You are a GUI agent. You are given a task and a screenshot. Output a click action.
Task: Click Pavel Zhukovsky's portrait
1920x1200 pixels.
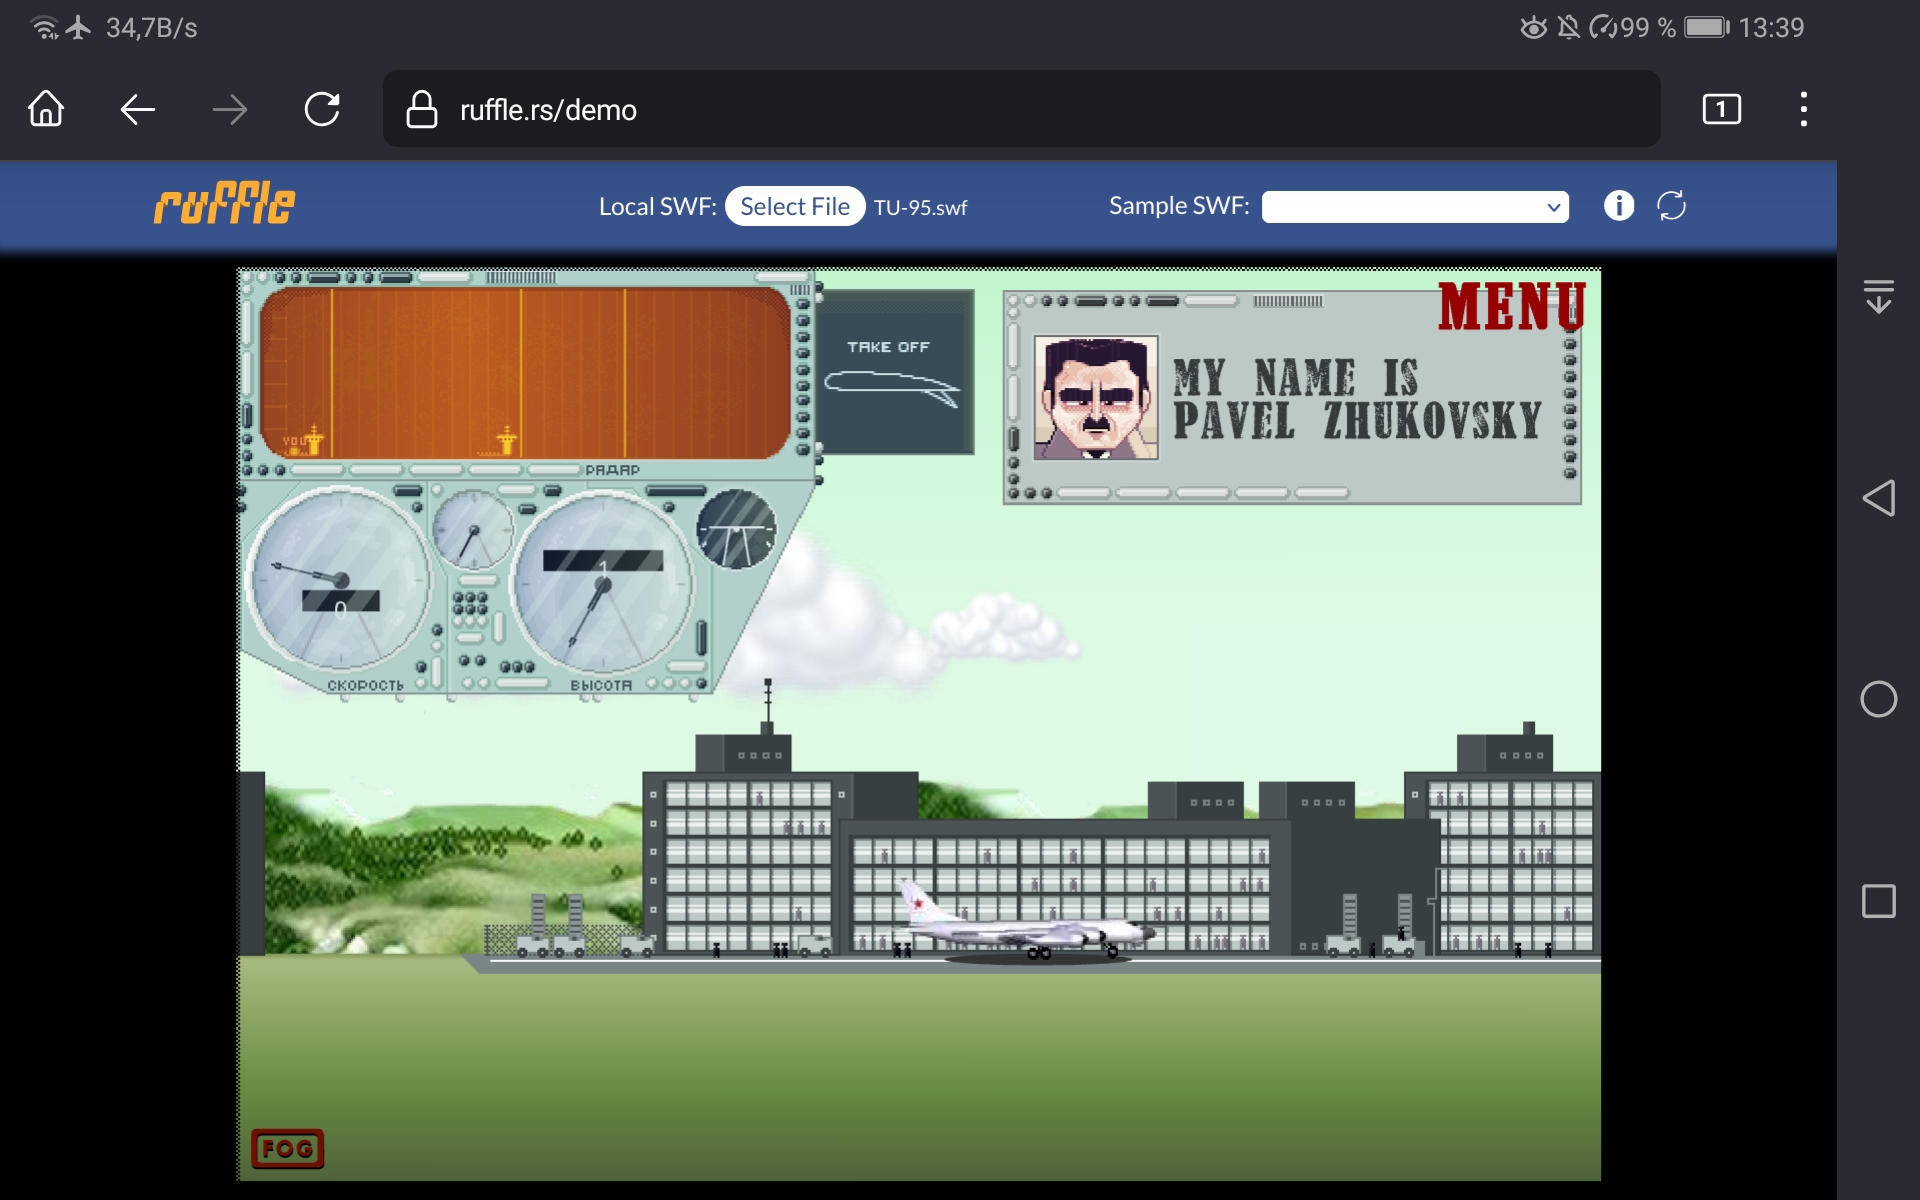1095,398
